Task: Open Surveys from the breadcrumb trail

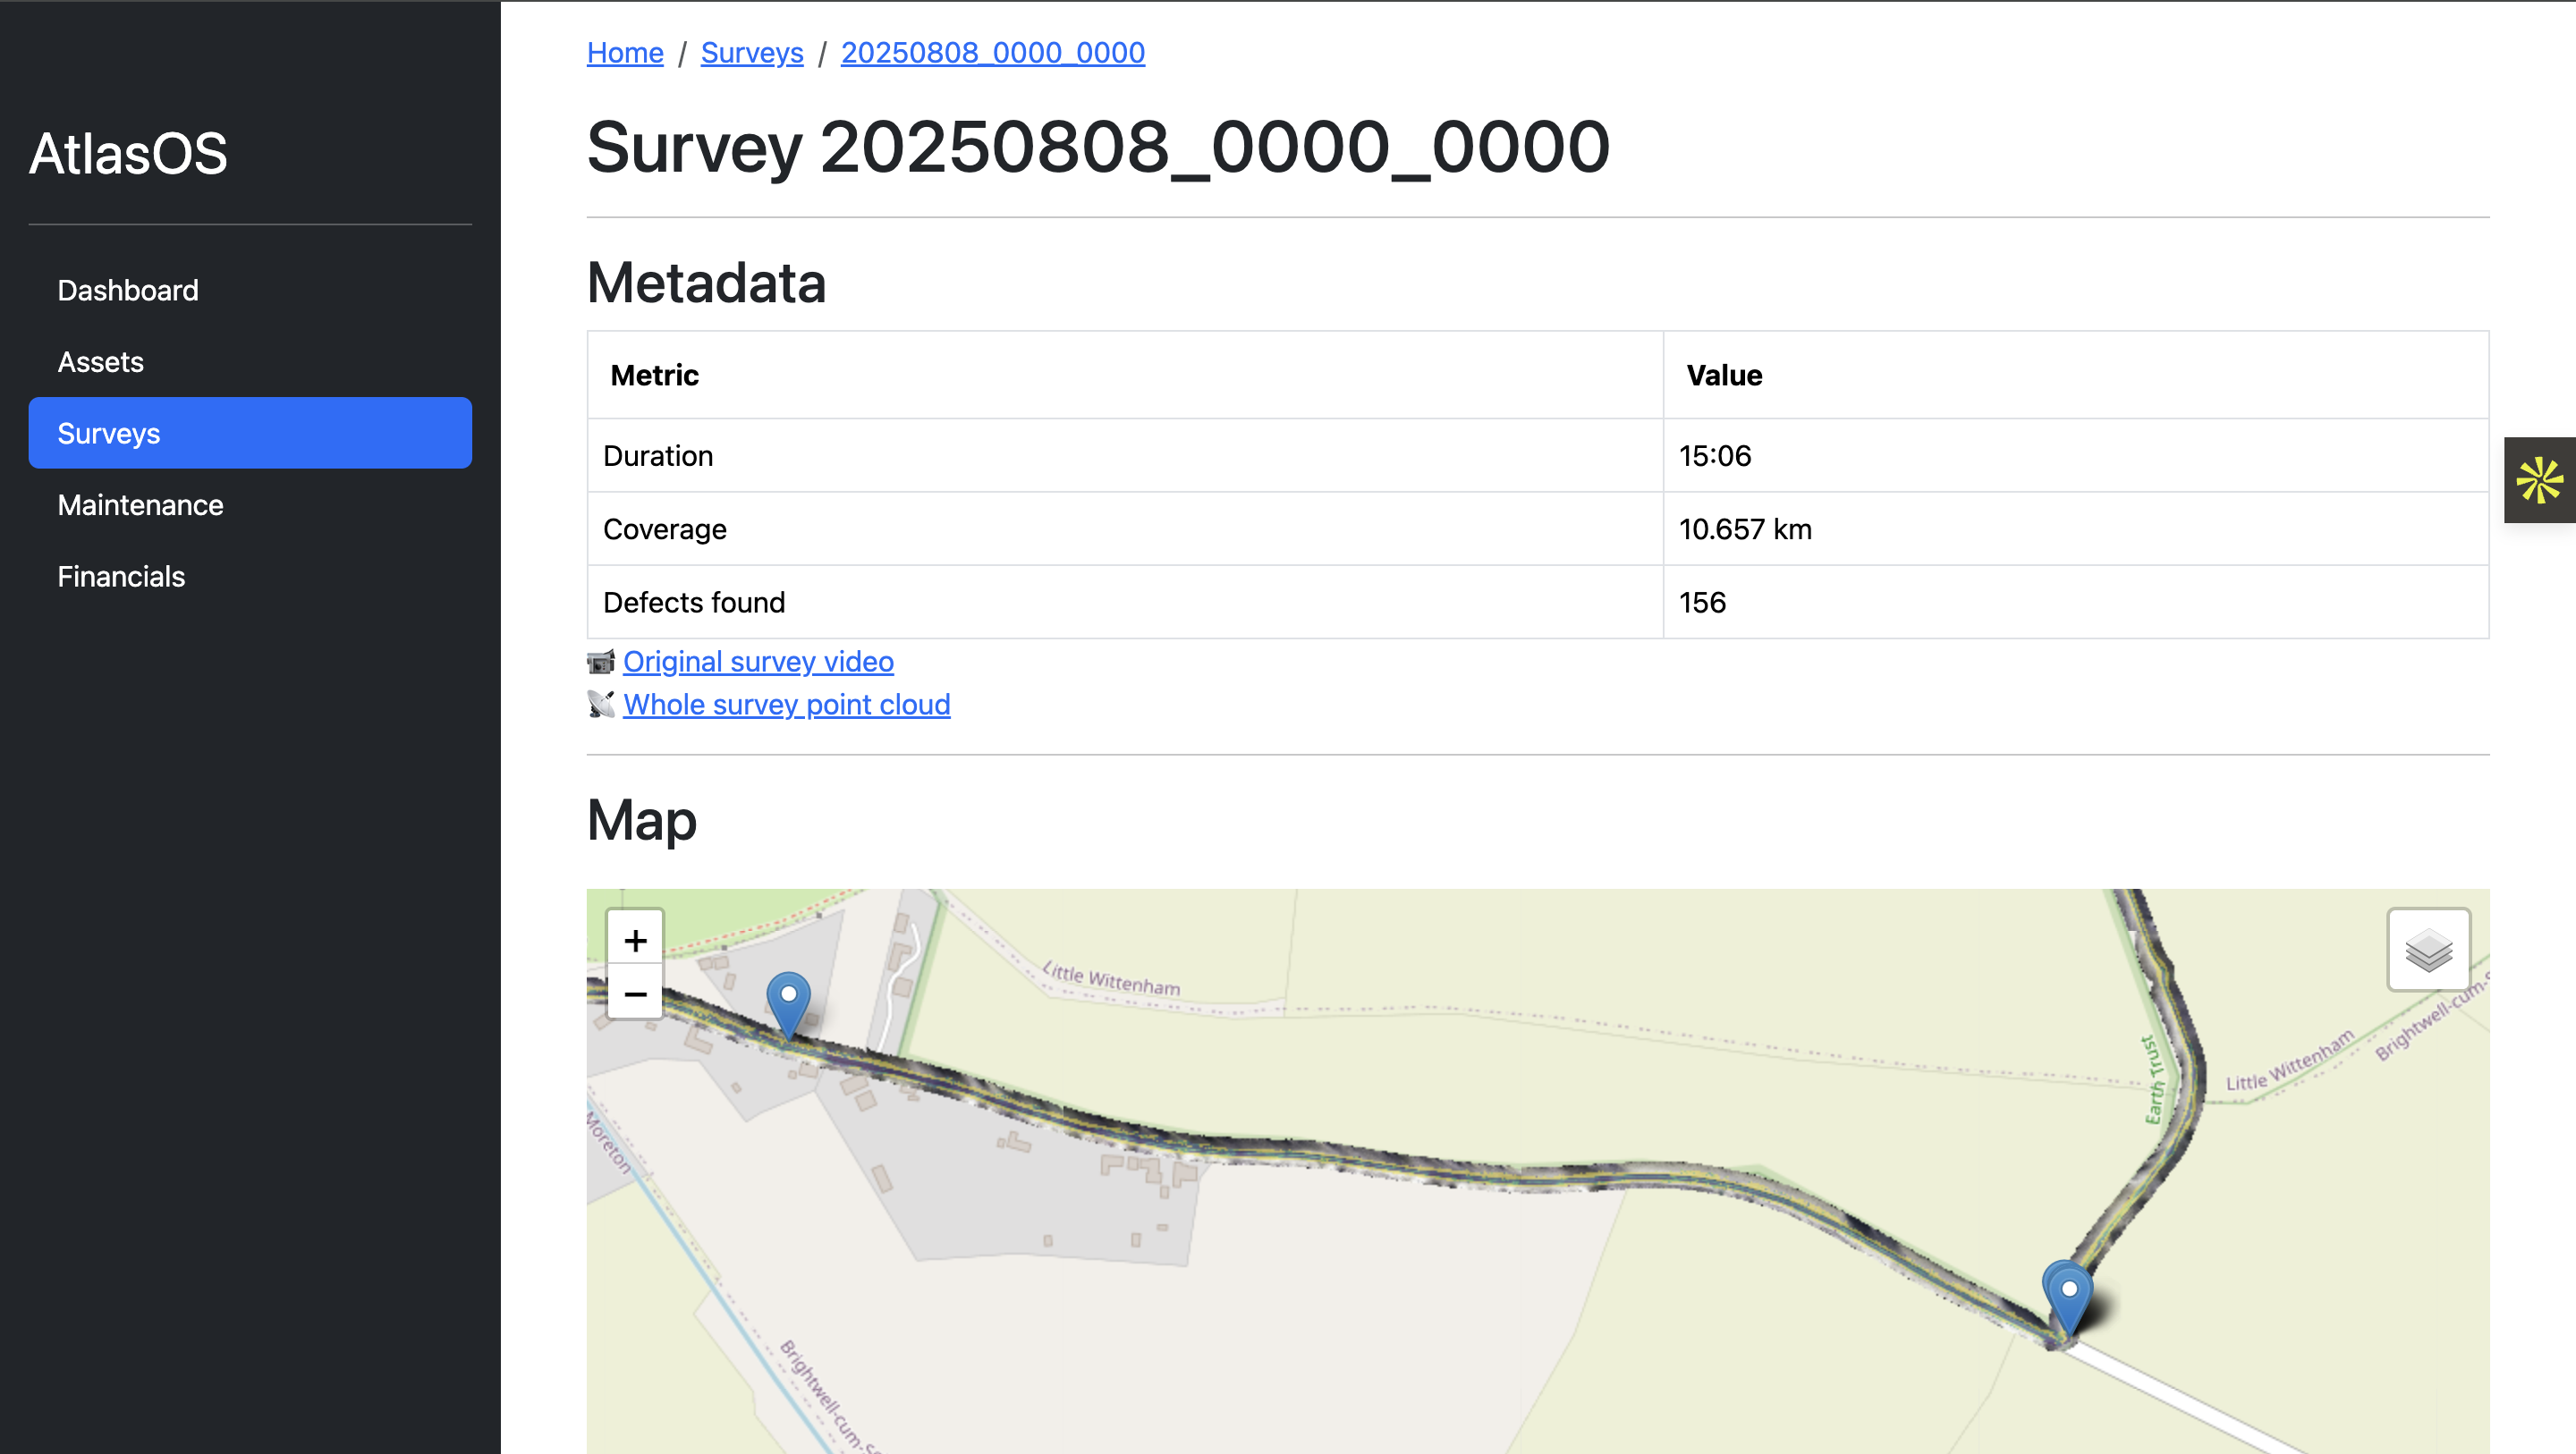Action: [x=752, y=52]
